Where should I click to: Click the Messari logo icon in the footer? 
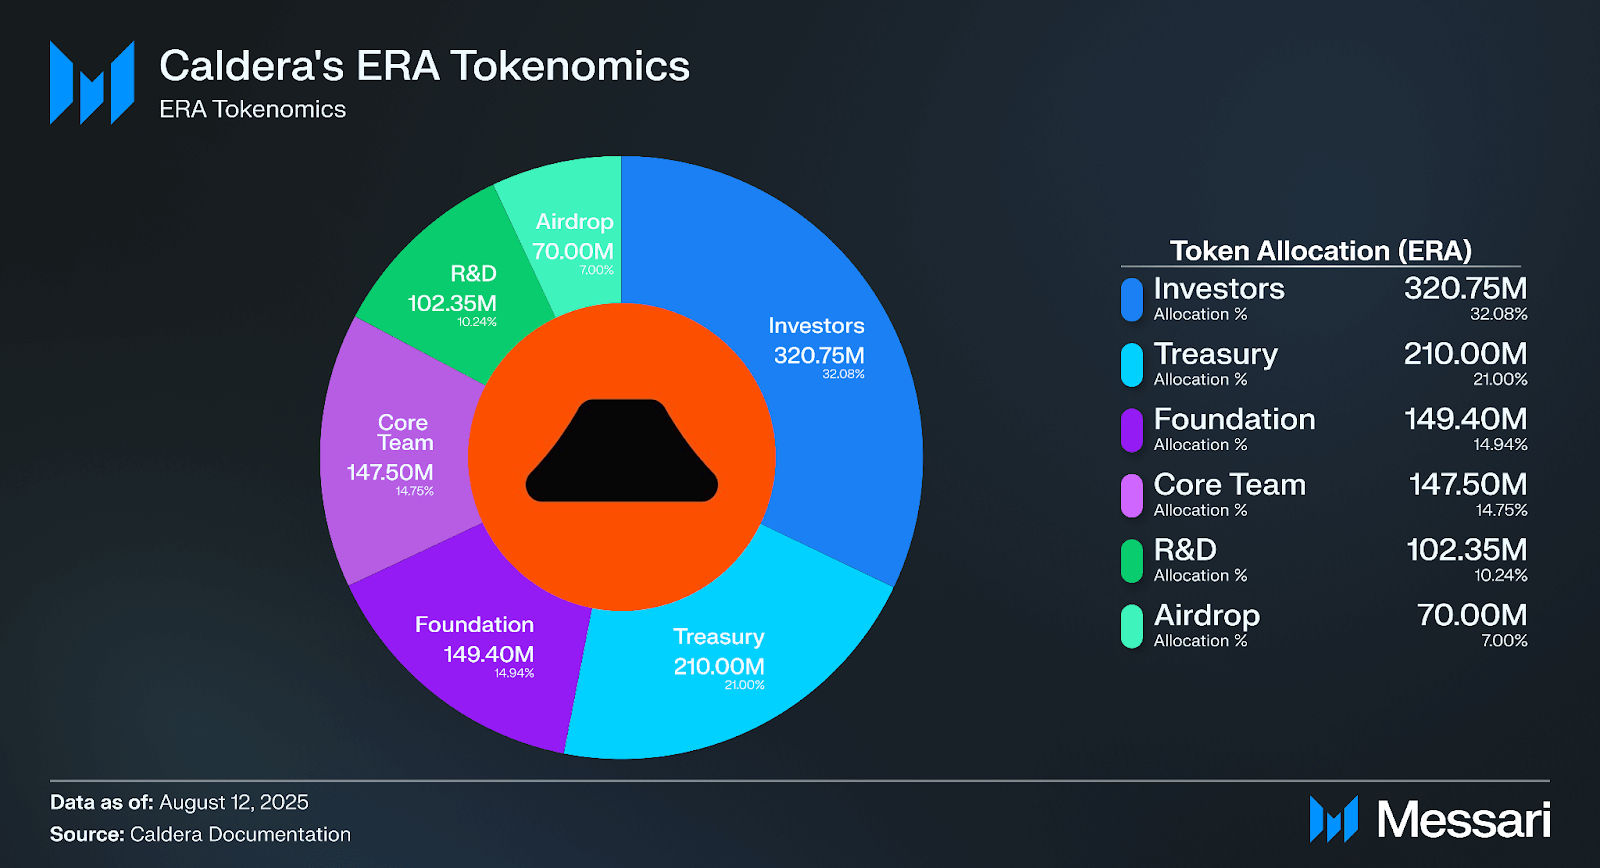[x=1334, y=819]
